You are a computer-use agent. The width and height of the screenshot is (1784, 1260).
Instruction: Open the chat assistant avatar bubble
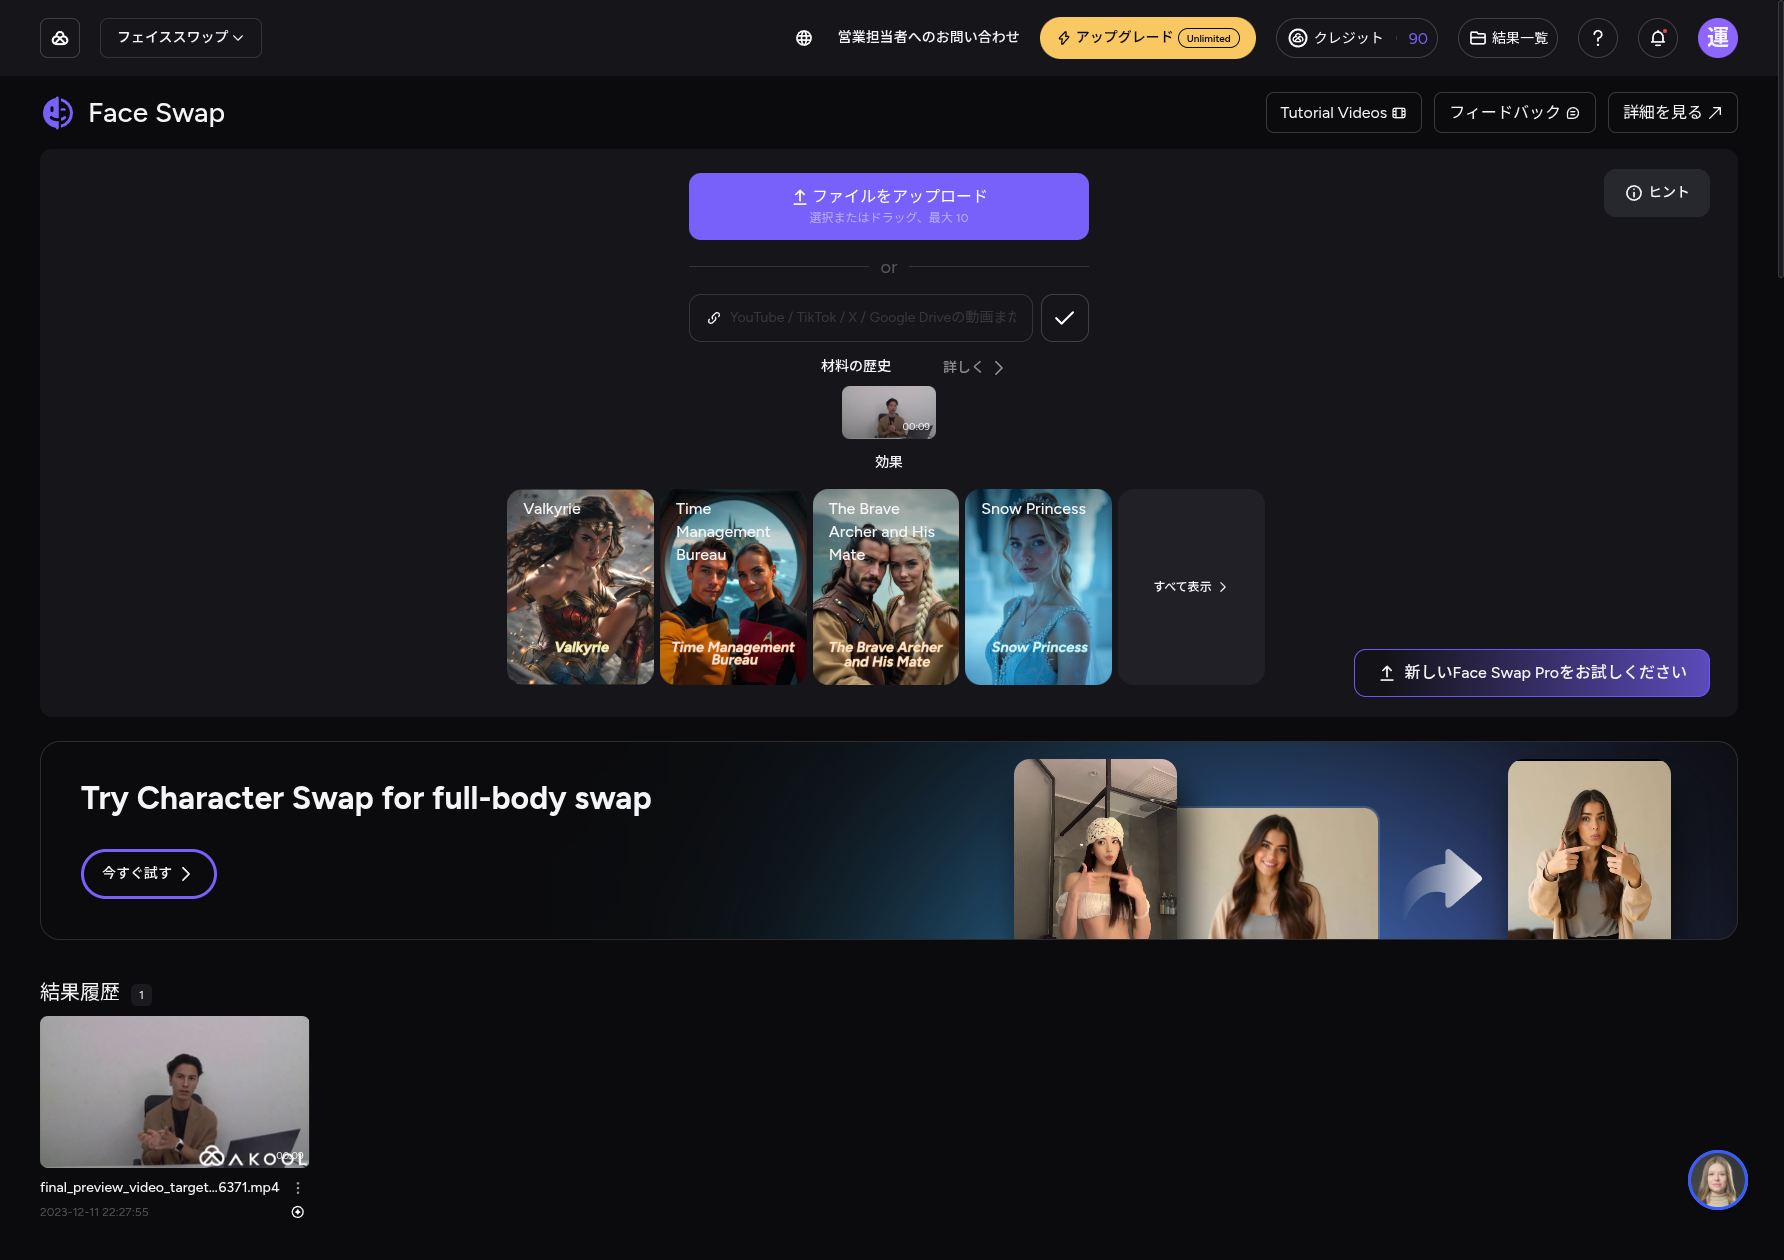click(1717, 1180)
